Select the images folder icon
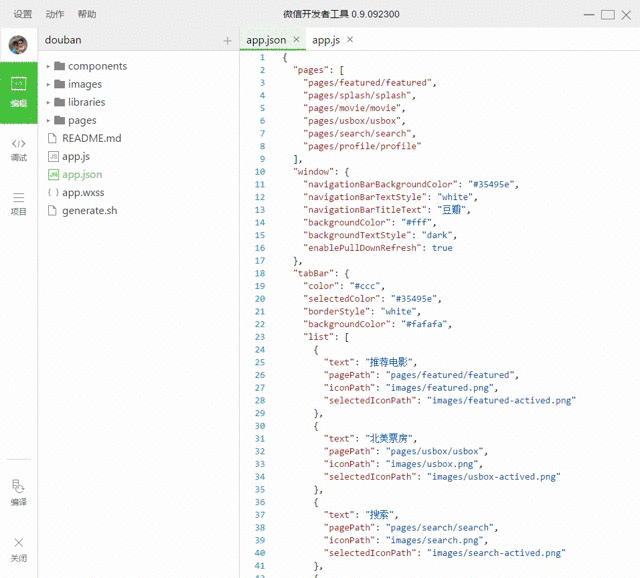The image size is (640, 578). click(x=60, y=84)
